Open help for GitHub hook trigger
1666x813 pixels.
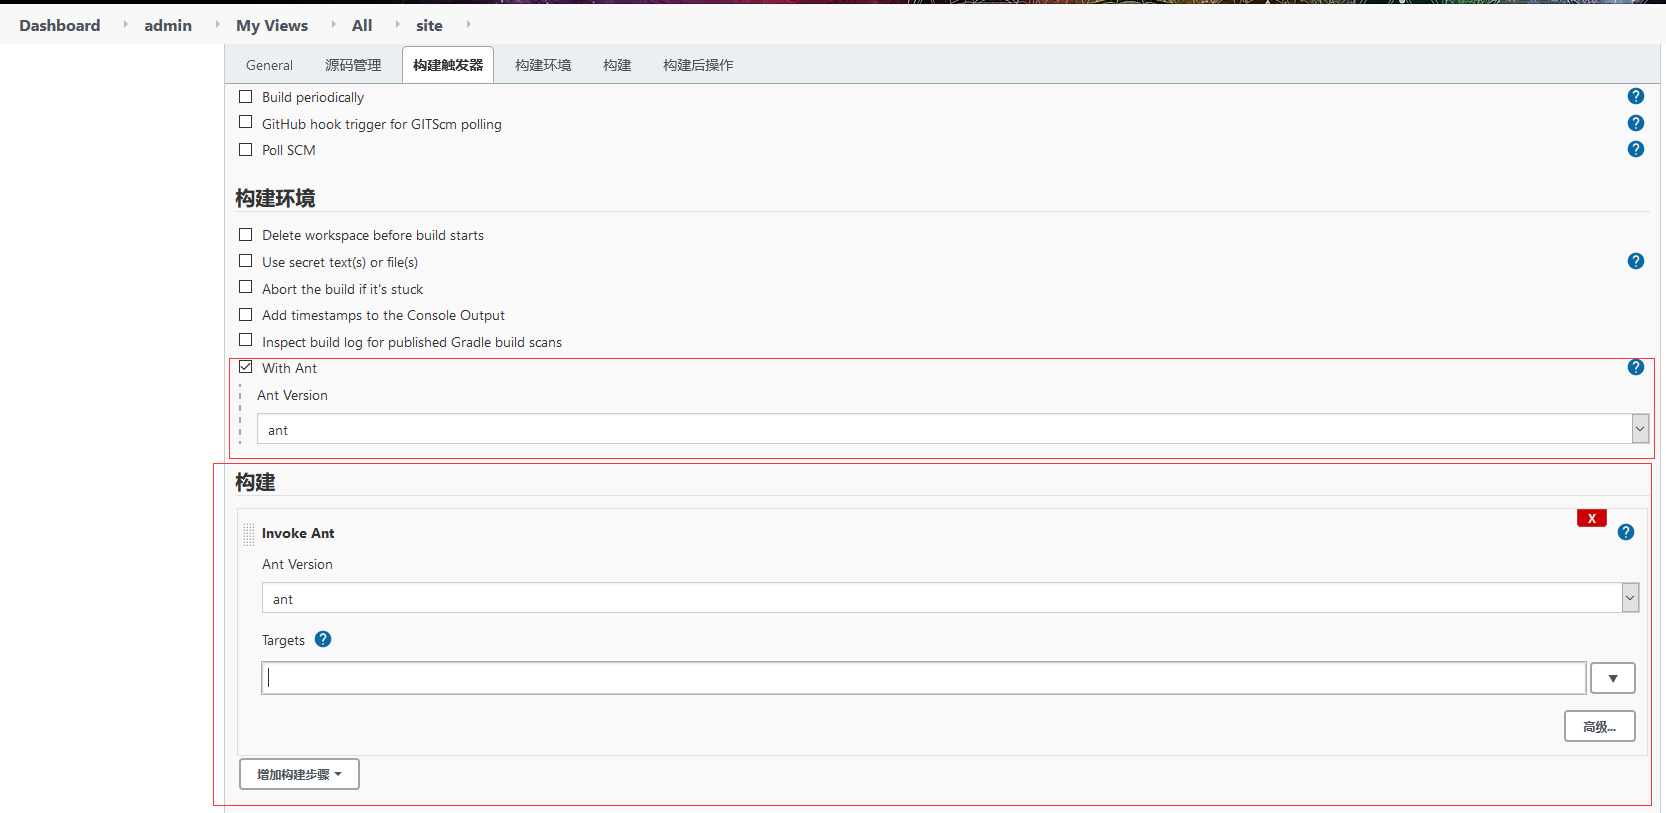click(1636, 123)
